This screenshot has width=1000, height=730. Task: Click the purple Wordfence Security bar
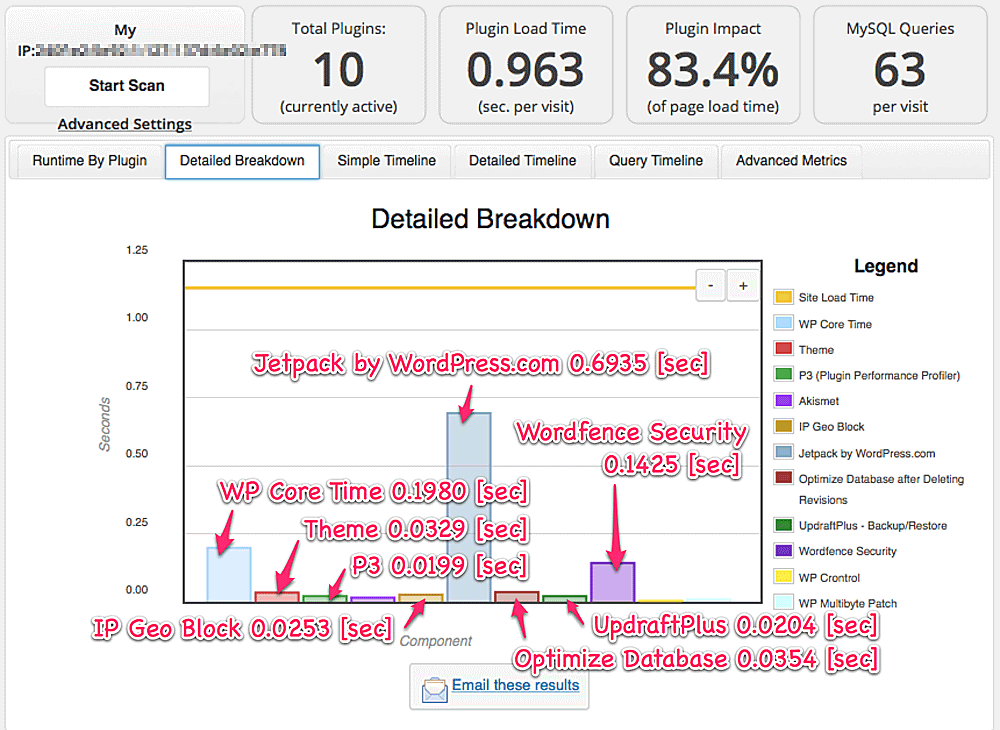(613, 582)
